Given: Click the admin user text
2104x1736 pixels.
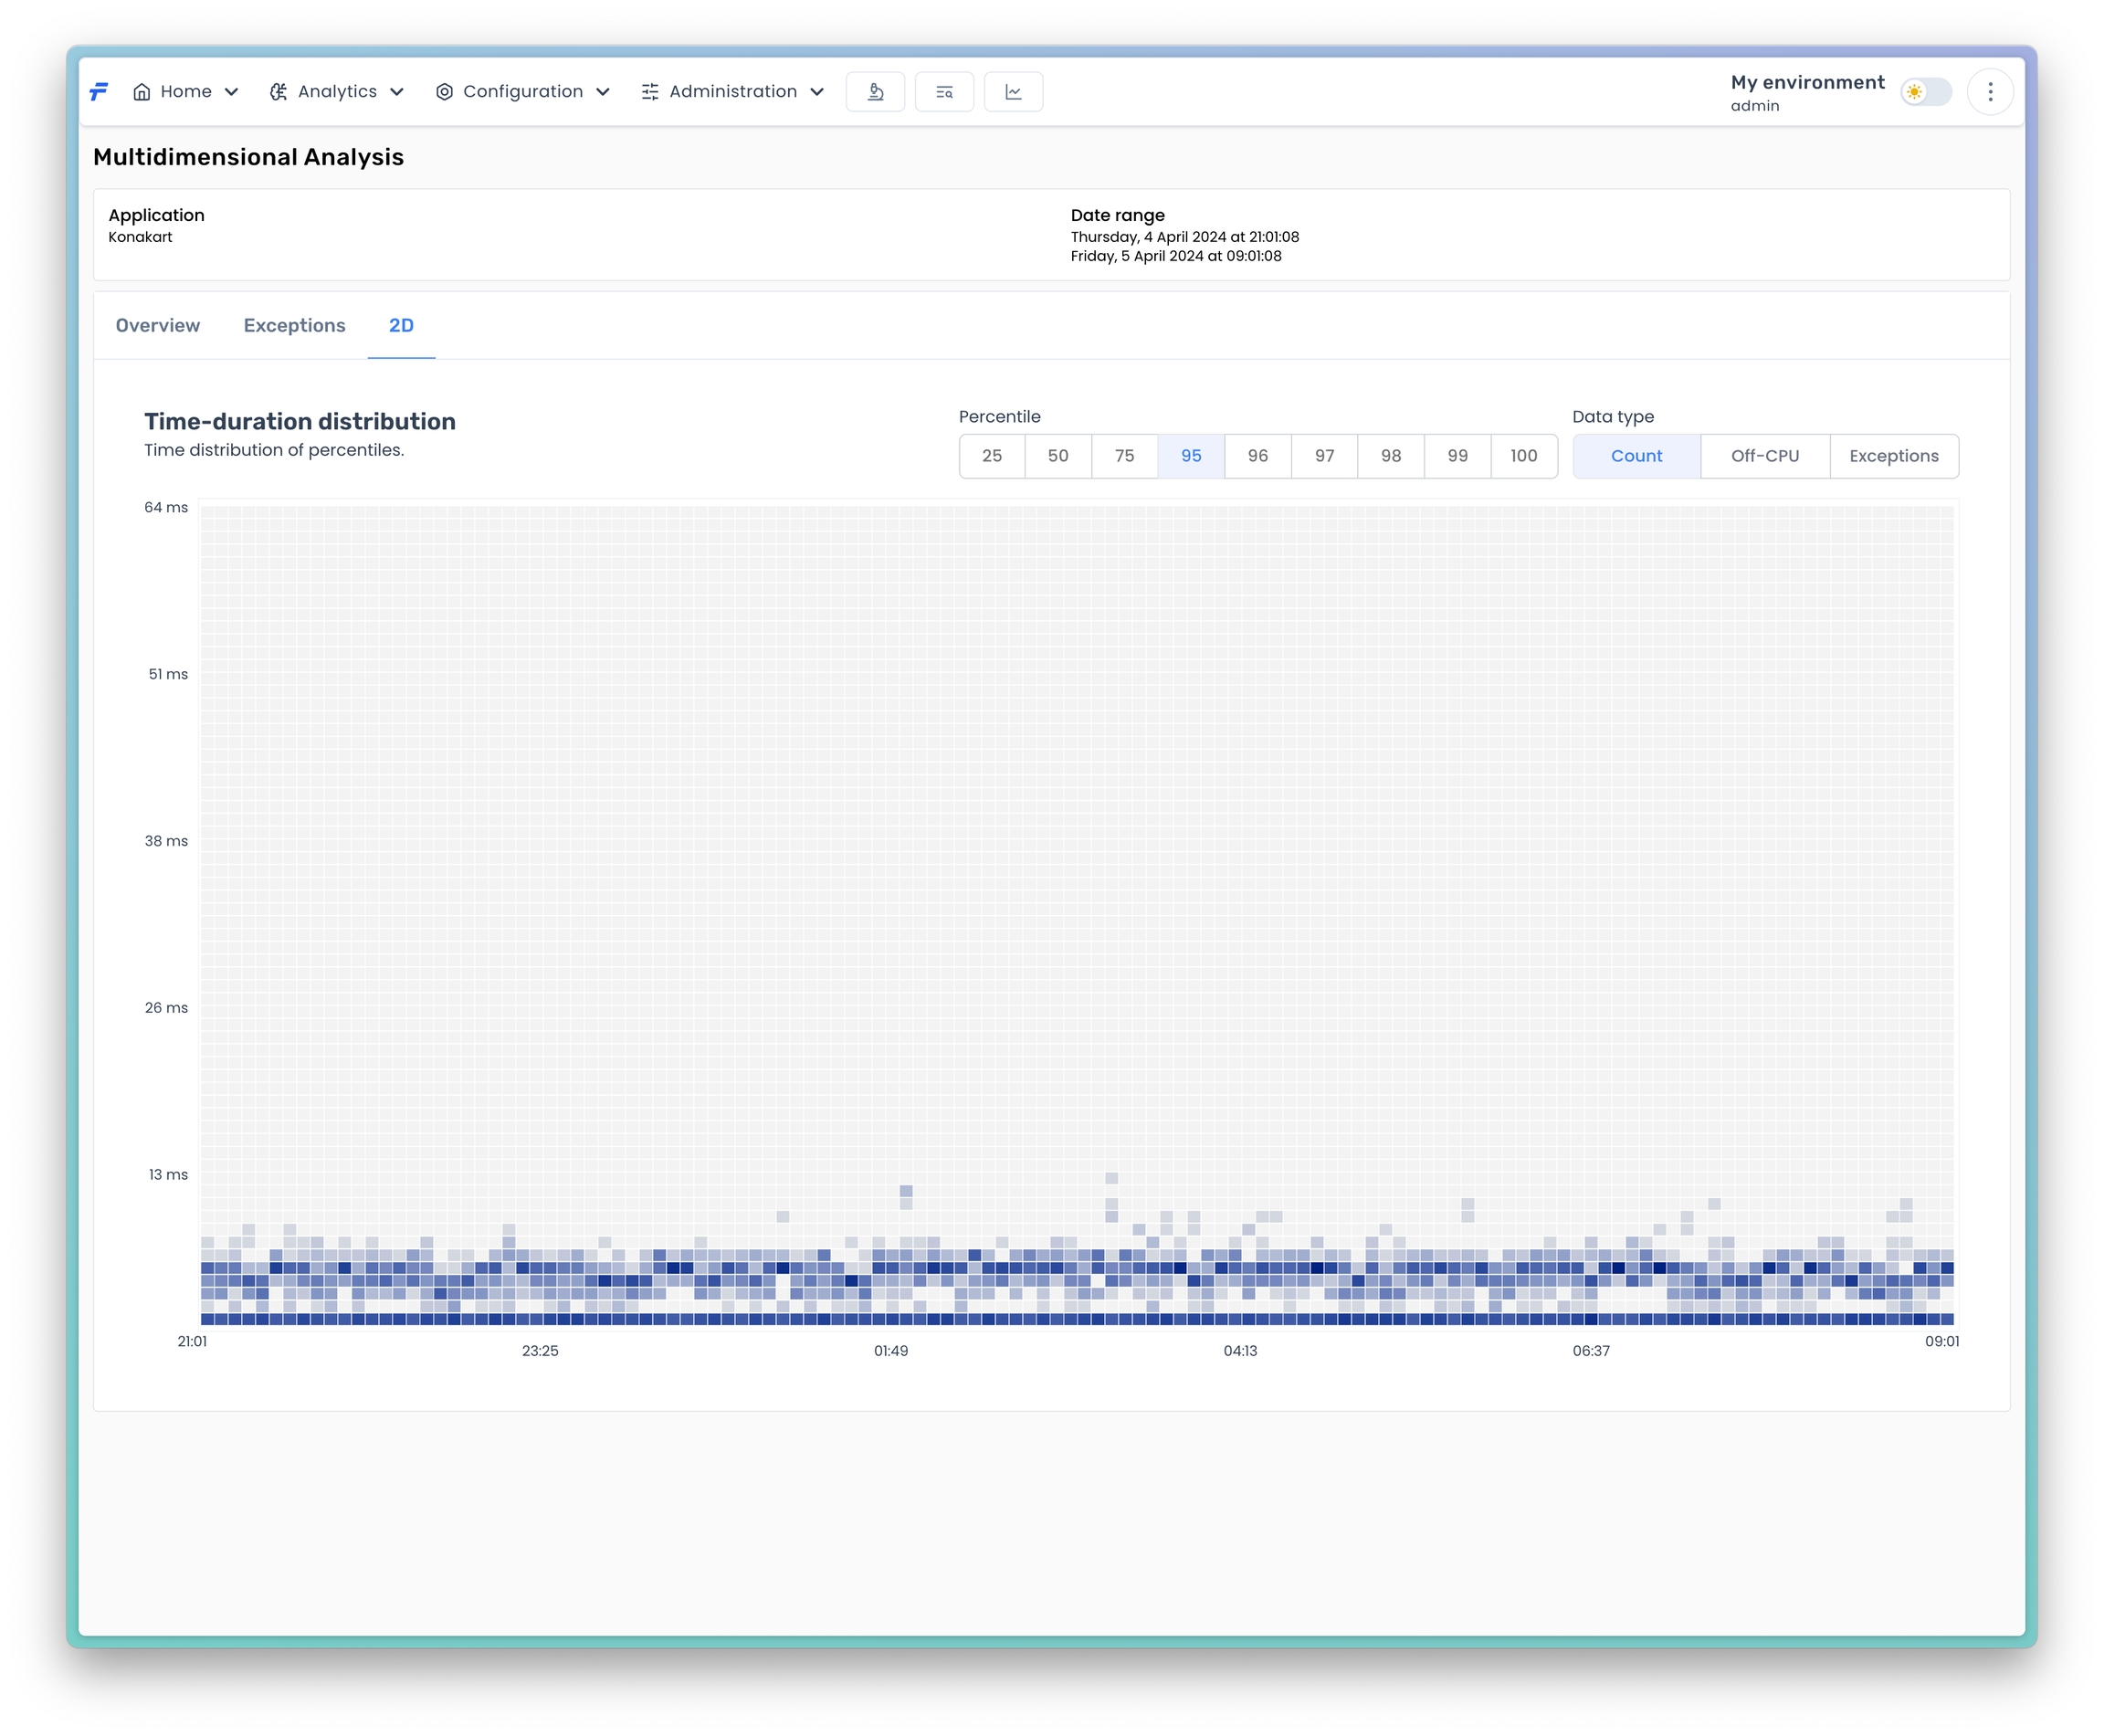Looking at the screenshot, I should 1755,106.
